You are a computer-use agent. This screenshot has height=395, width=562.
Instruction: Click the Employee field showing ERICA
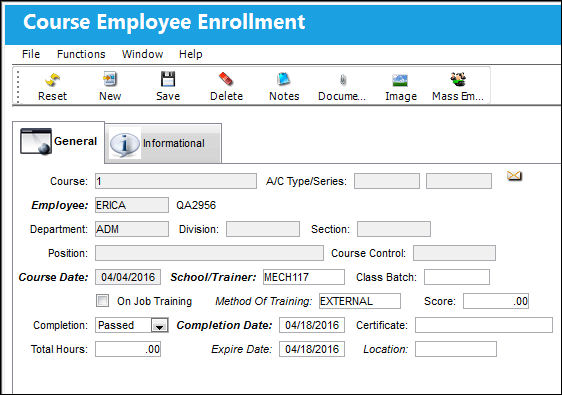click(132, 205)
